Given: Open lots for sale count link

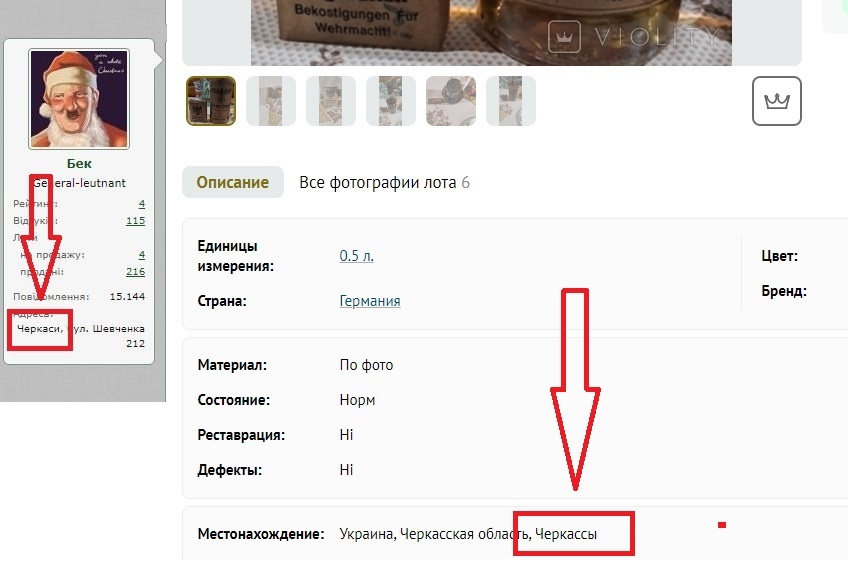Looking at the screenshot, I should tap(142, 255).
